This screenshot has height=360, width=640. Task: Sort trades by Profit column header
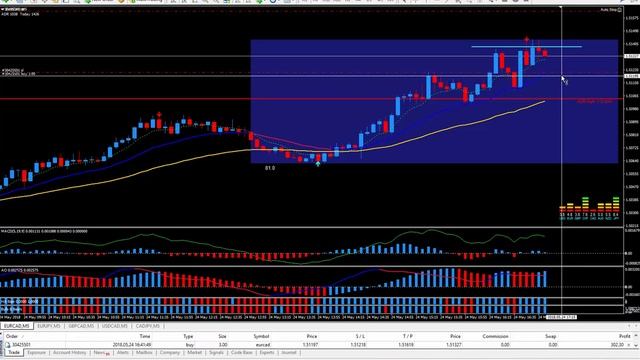click(624, 336)
